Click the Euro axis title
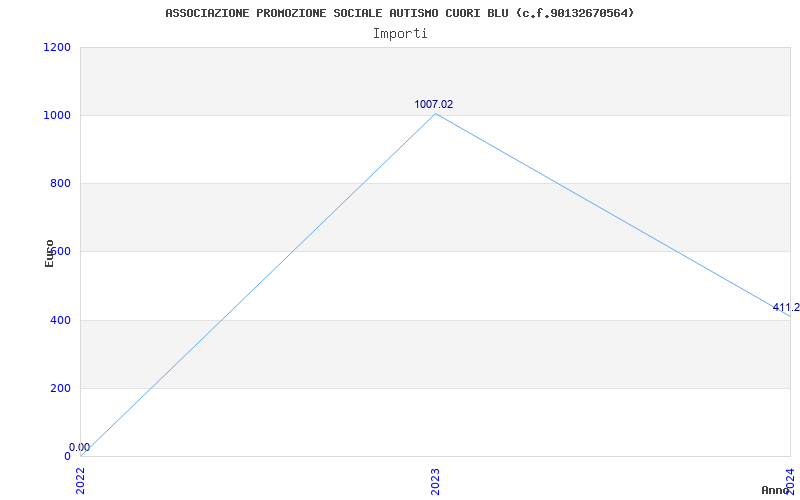Screen dimensions: 800x500 pyautogui.click(x=49, y=253)
